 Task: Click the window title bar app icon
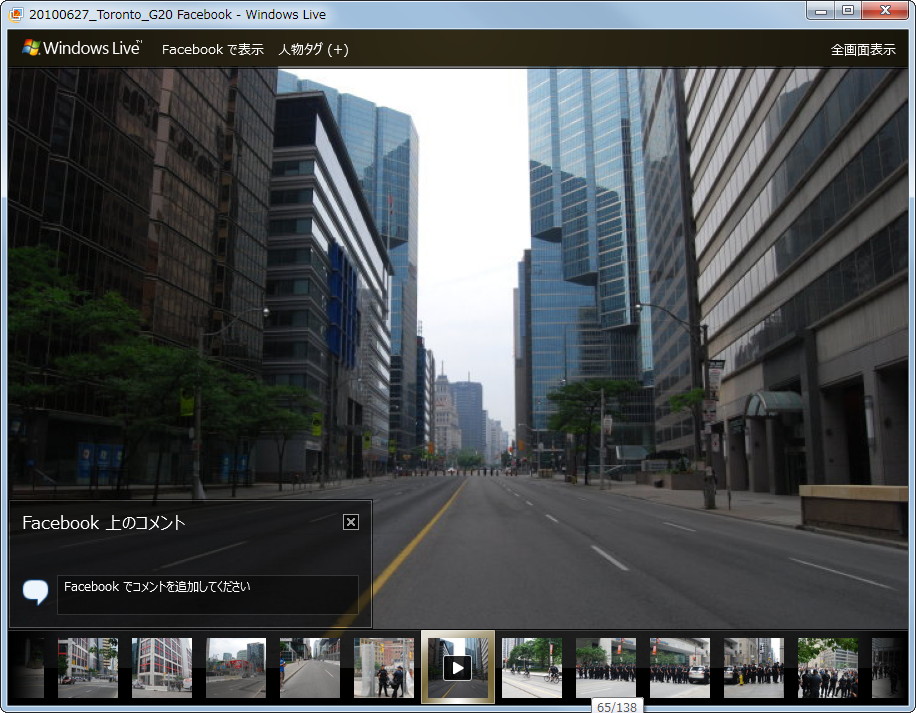pos(16,14)
